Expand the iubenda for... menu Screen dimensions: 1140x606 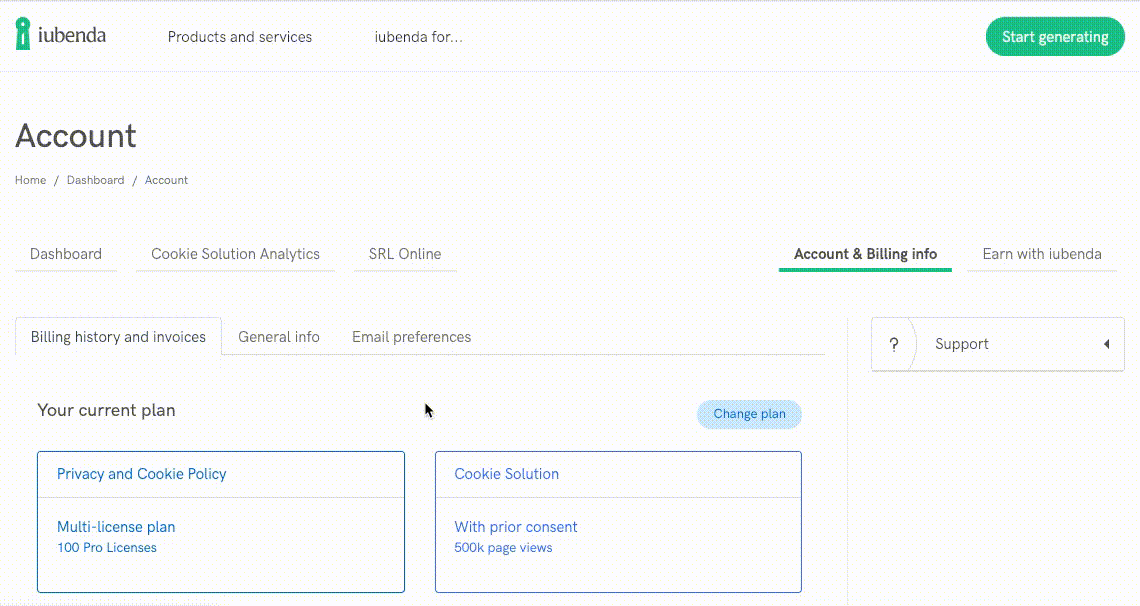(x=419, y=37)
